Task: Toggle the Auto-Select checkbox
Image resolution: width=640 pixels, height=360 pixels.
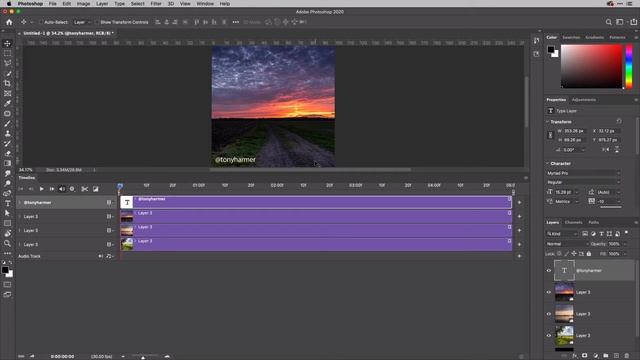Action: point(41,22)
